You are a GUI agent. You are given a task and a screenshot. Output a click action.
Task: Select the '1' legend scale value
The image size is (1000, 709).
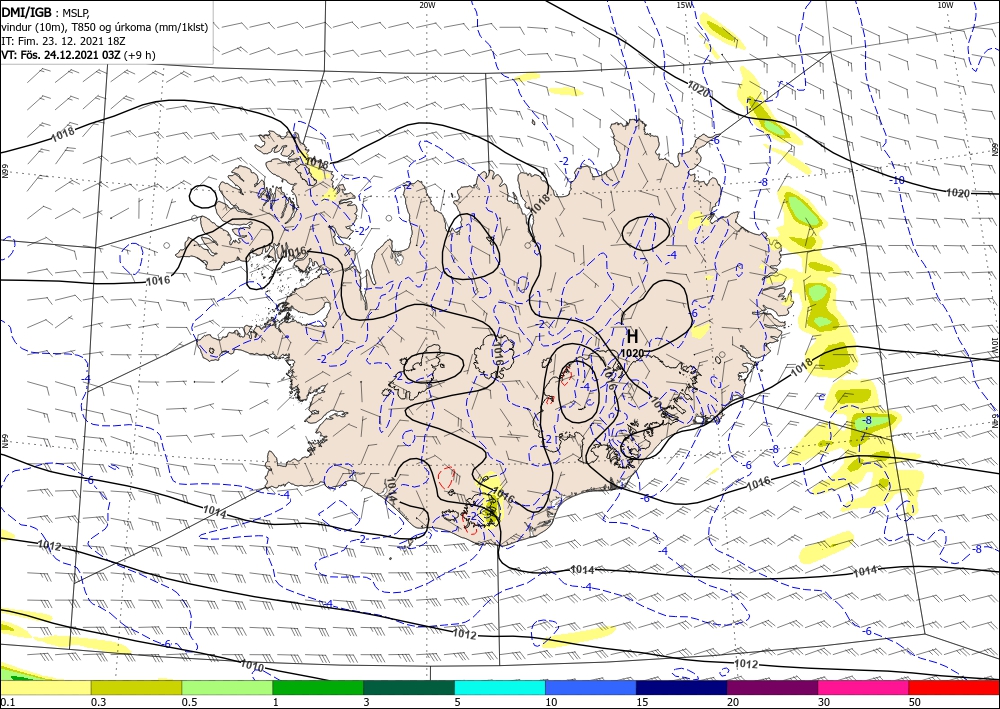(x=276, y=702)
